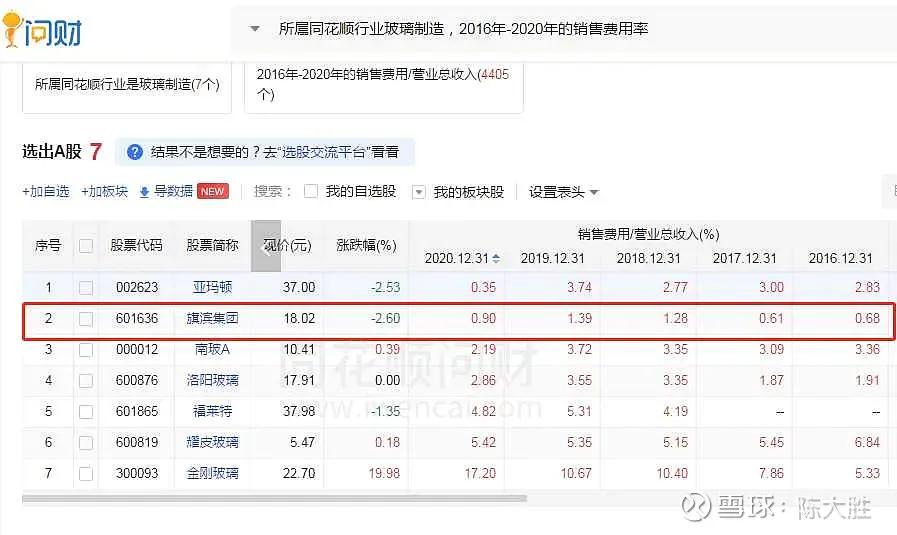Open the 设置表头 dropdown
Screen dimensions: 897x535
click(x=563, y=192)
